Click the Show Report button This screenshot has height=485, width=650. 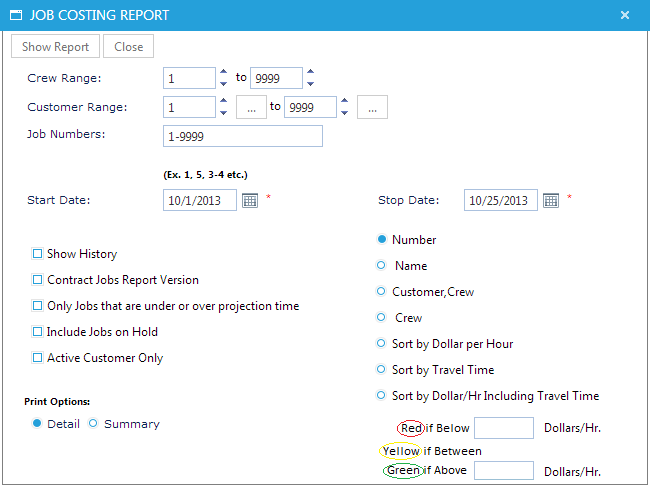[56, 47]
